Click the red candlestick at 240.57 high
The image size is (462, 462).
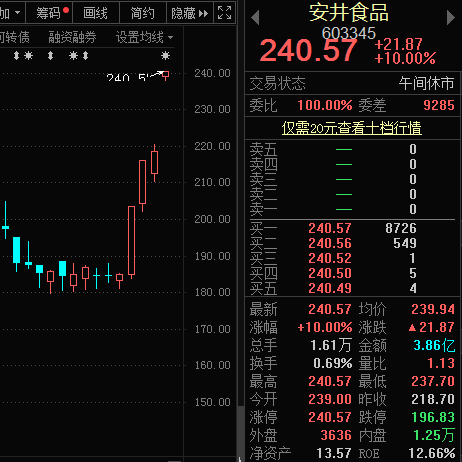tap(165, 76)
